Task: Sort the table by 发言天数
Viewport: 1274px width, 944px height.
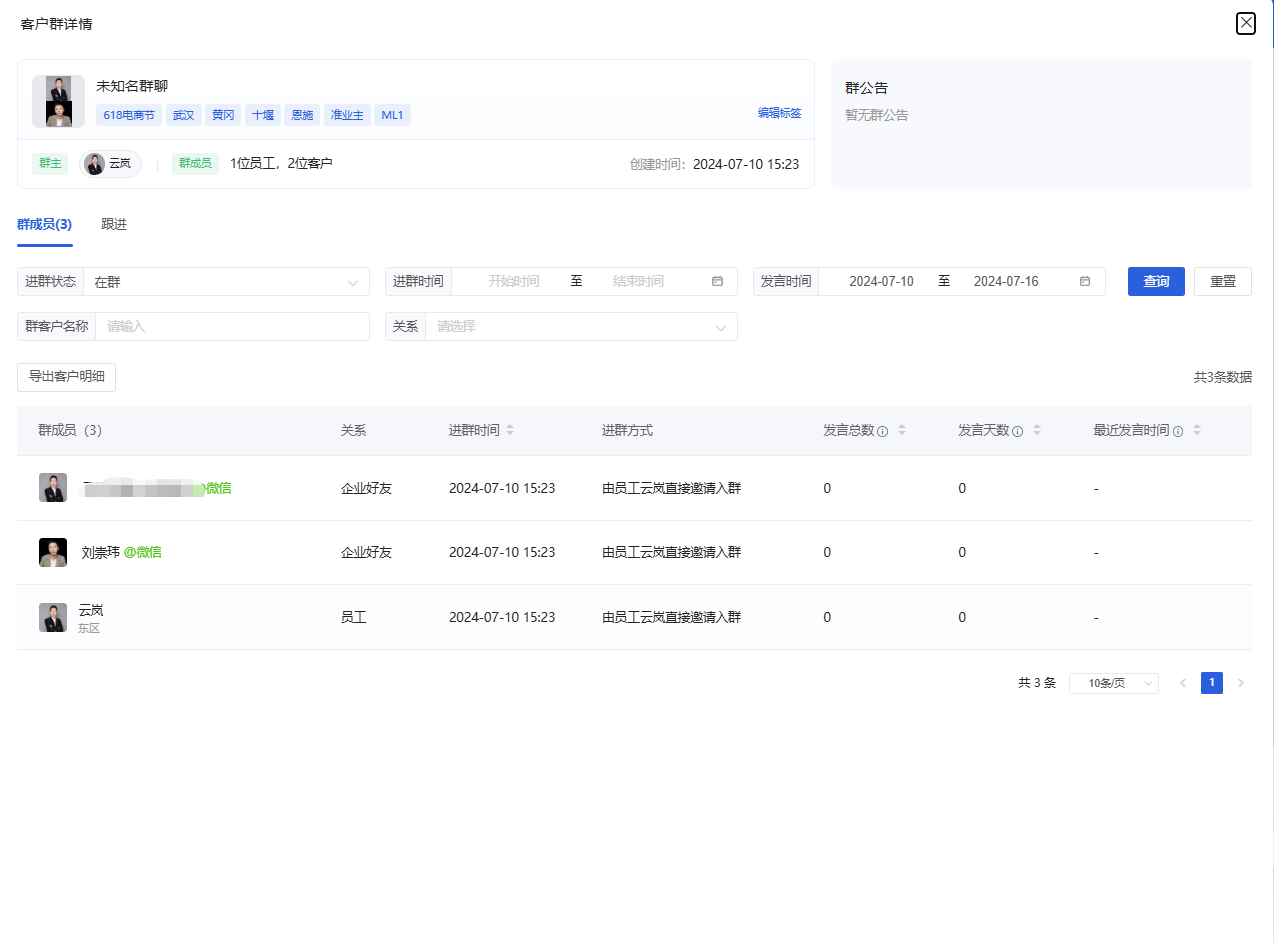Action: (x=1037, y=430)
